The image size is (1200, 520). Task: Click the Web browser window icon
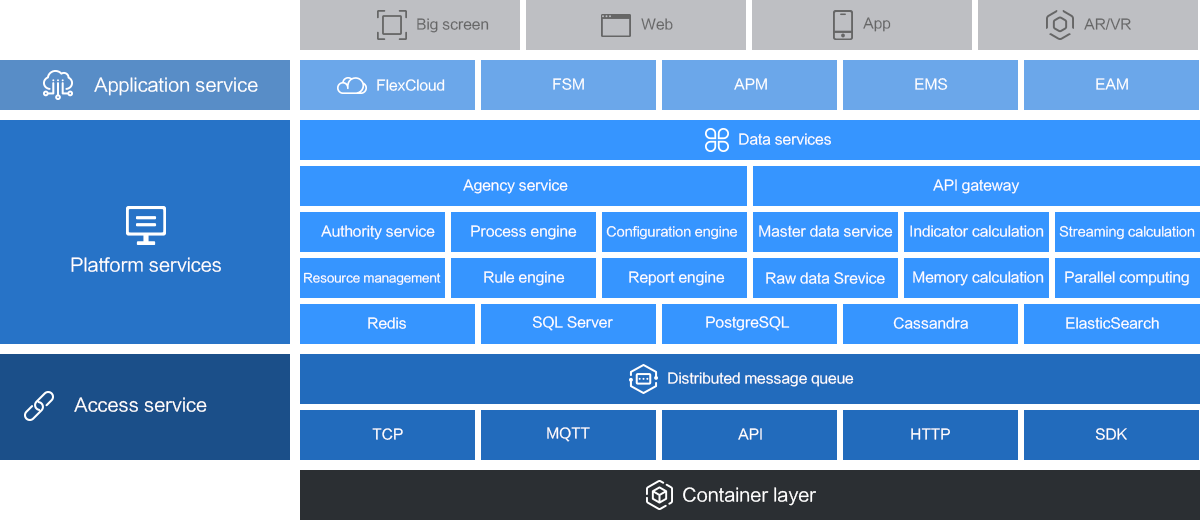tap(616, 25)
